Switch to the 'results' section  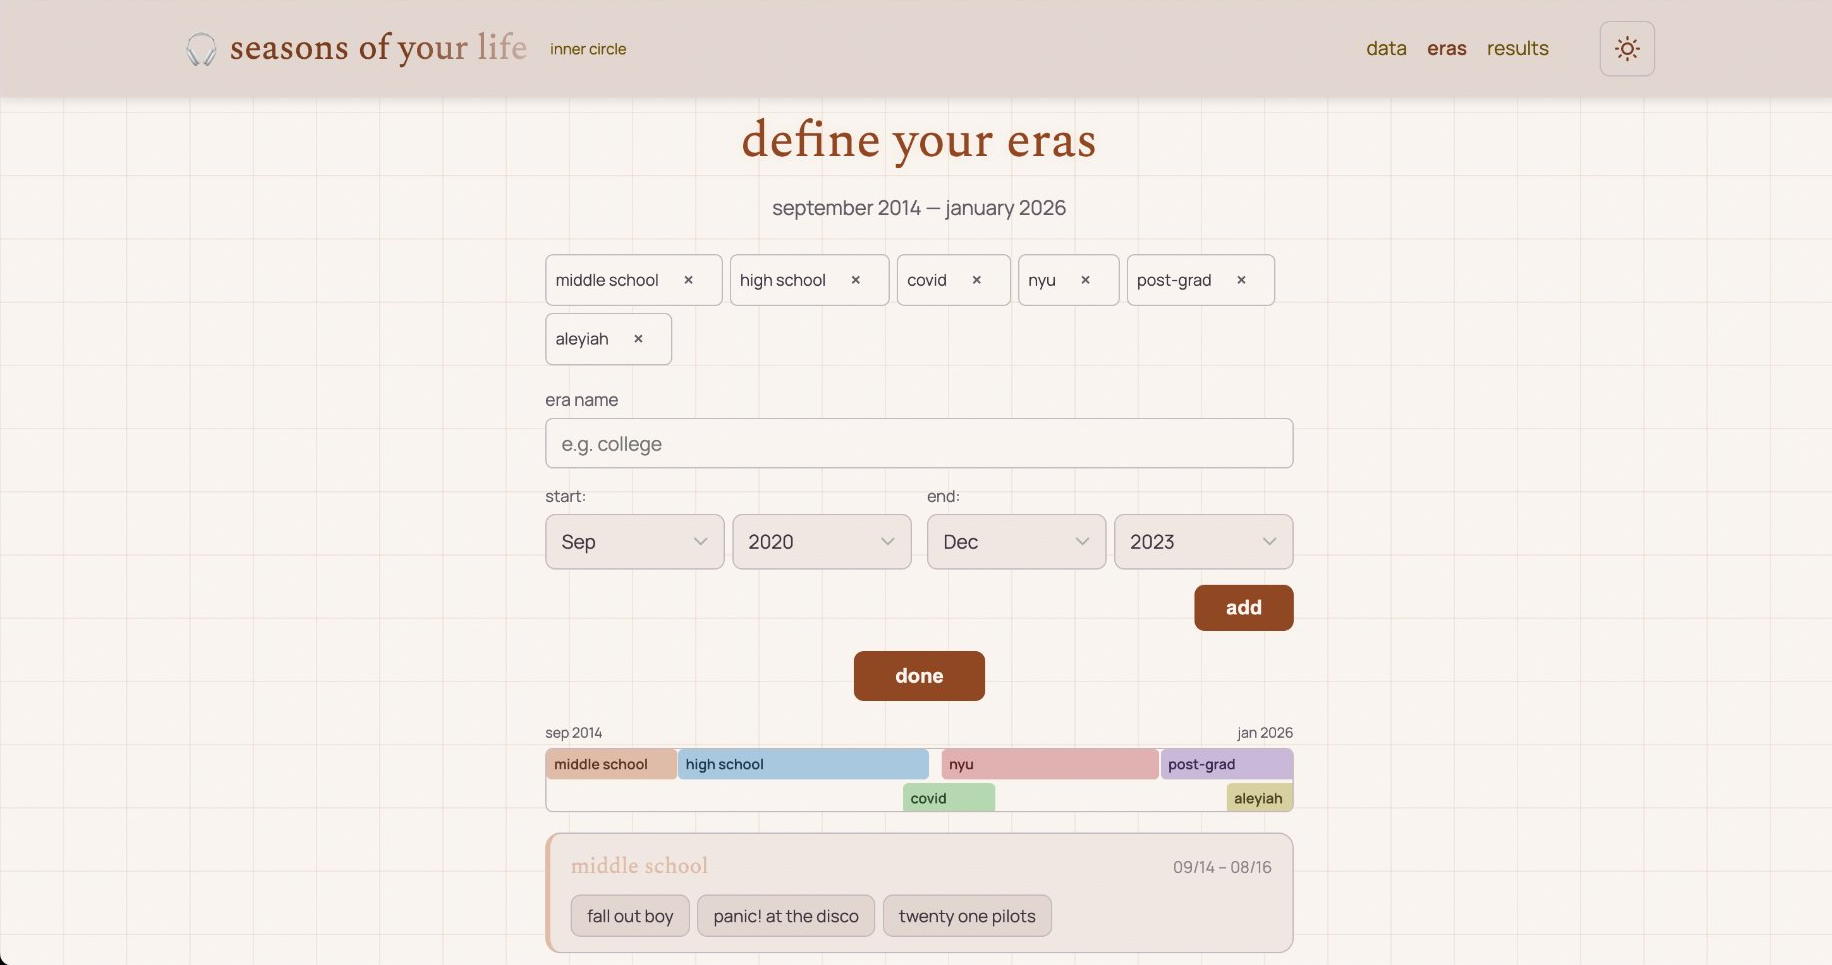(x=1517, y=48)
